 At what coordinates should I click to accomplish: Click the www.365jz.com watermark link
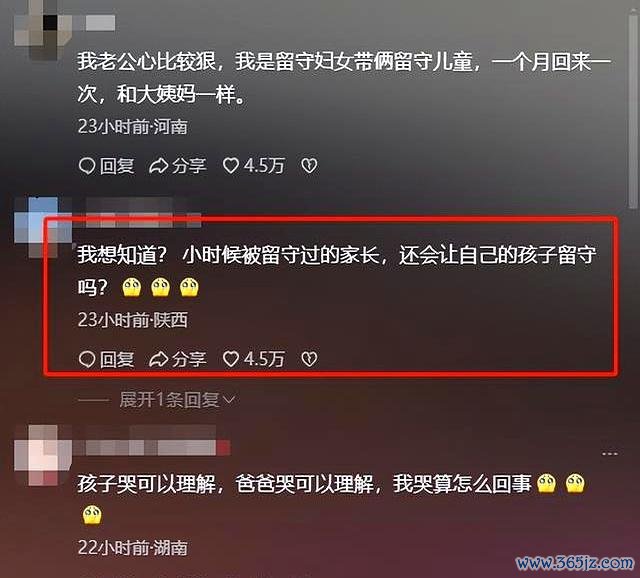click(x=575, y=563)
